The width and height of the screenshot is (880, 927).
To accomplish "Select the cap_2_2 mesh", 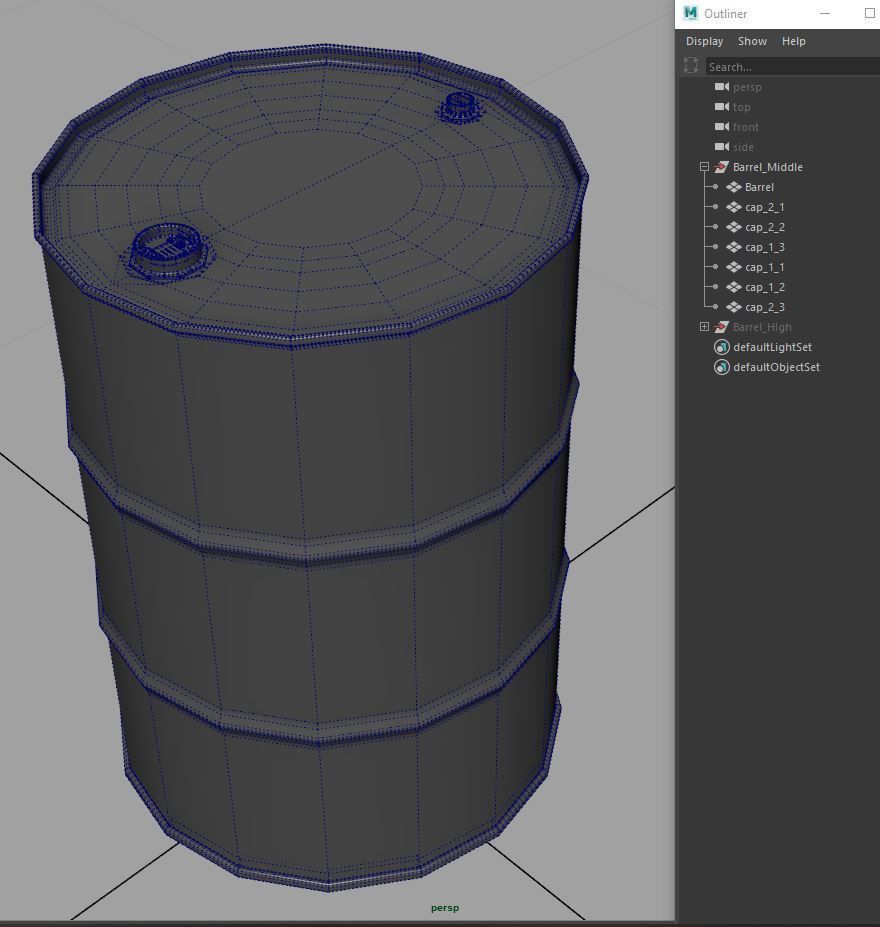I will tap(764, 228).
